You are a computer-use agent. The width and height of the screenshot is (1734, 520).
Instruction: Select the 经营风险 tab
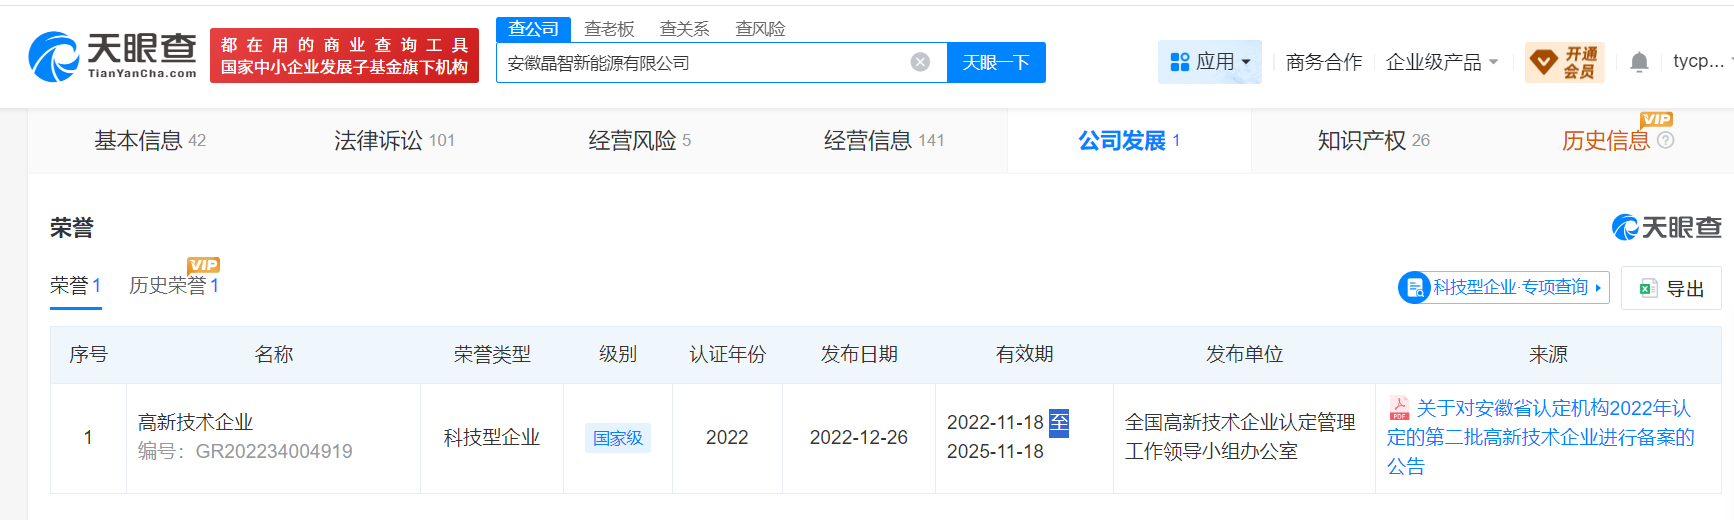pos(639,141)
